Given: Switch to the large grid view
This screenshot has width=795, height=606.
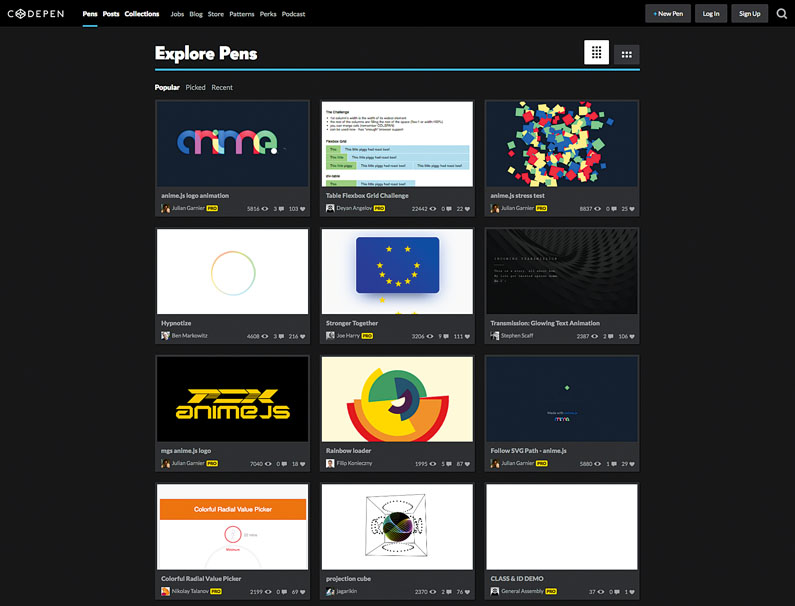Looking at the screenshot, I should [596, 52].
